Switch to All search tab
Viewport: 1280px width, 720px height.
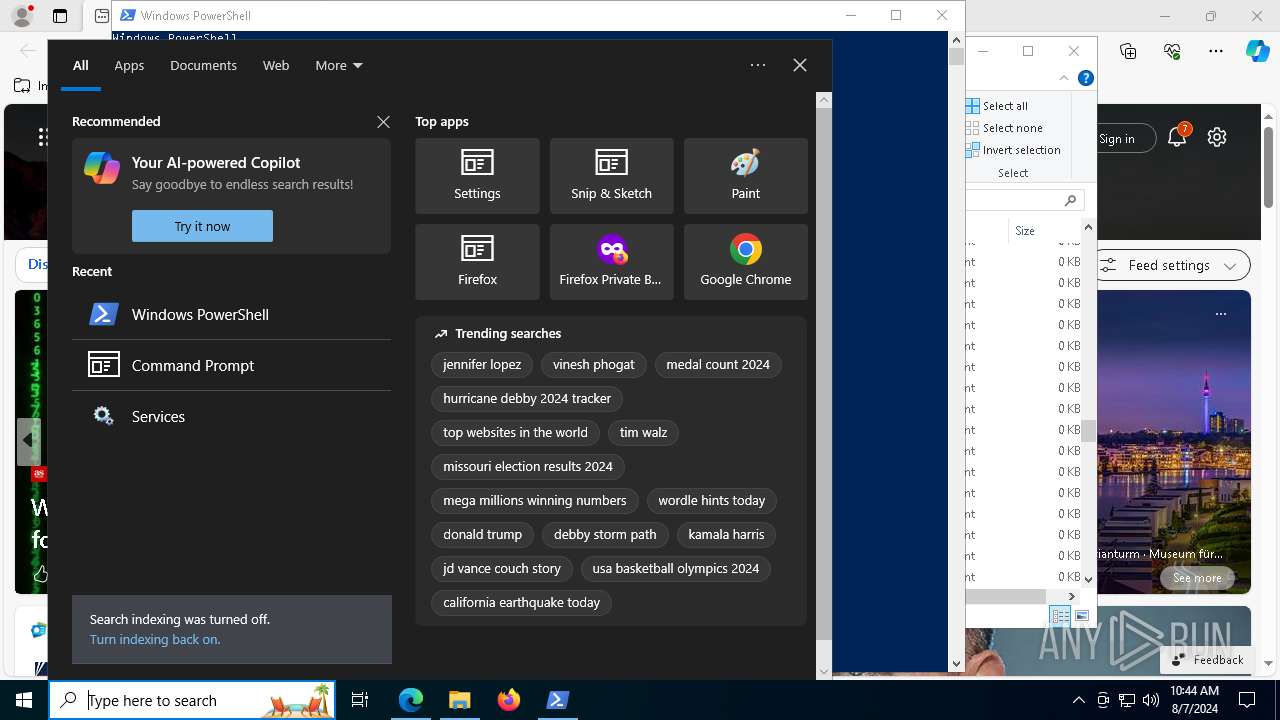pos(81,66)
